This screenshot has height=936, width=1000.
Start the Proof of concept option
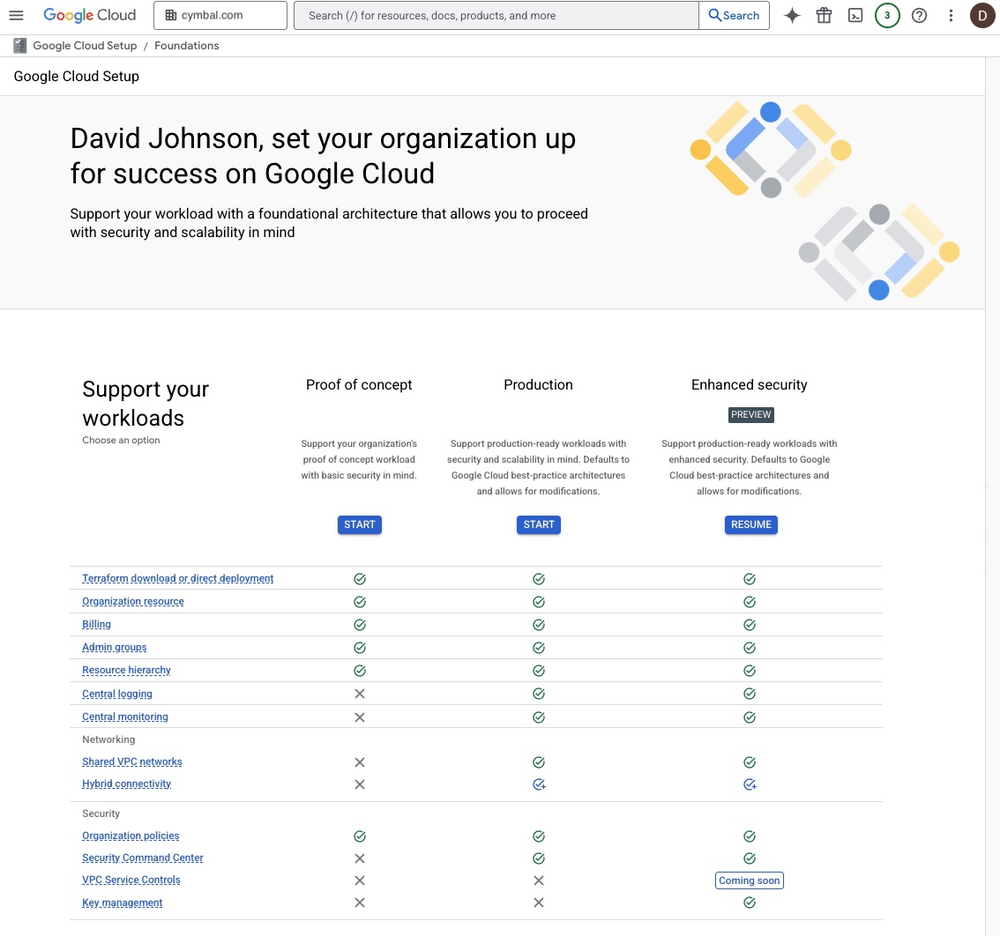[359, 524]
